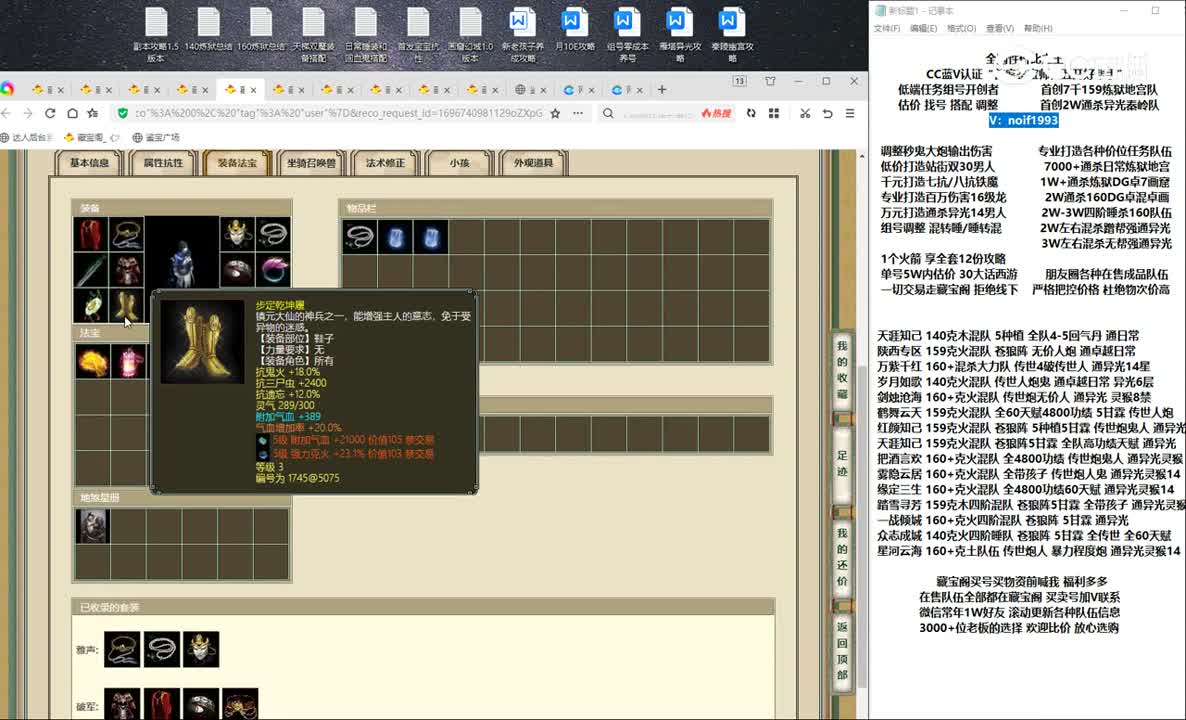Screen dimensions: 1186x720
Task: Select the golden flame magic treasure icon
Action: pos(92,361)
